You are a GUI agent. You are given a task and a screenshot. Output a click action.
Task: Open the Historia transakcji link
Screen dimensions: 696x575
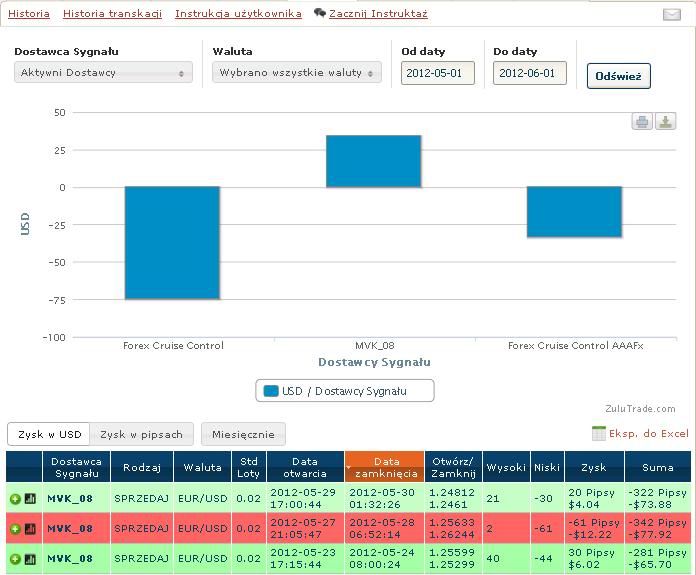tap(112, 13)
